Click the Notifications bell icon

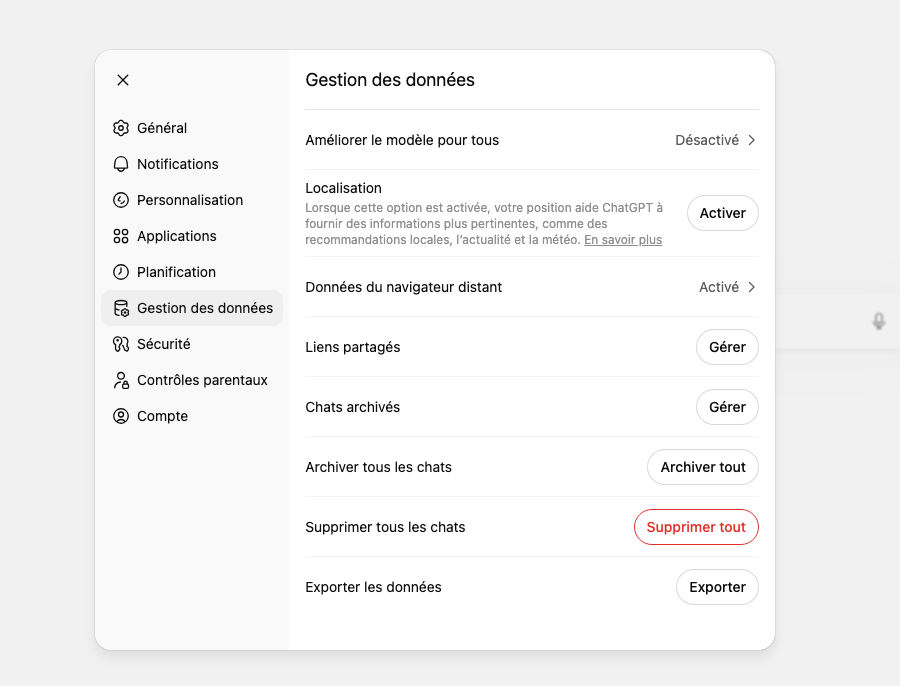[x=121, y=164]
